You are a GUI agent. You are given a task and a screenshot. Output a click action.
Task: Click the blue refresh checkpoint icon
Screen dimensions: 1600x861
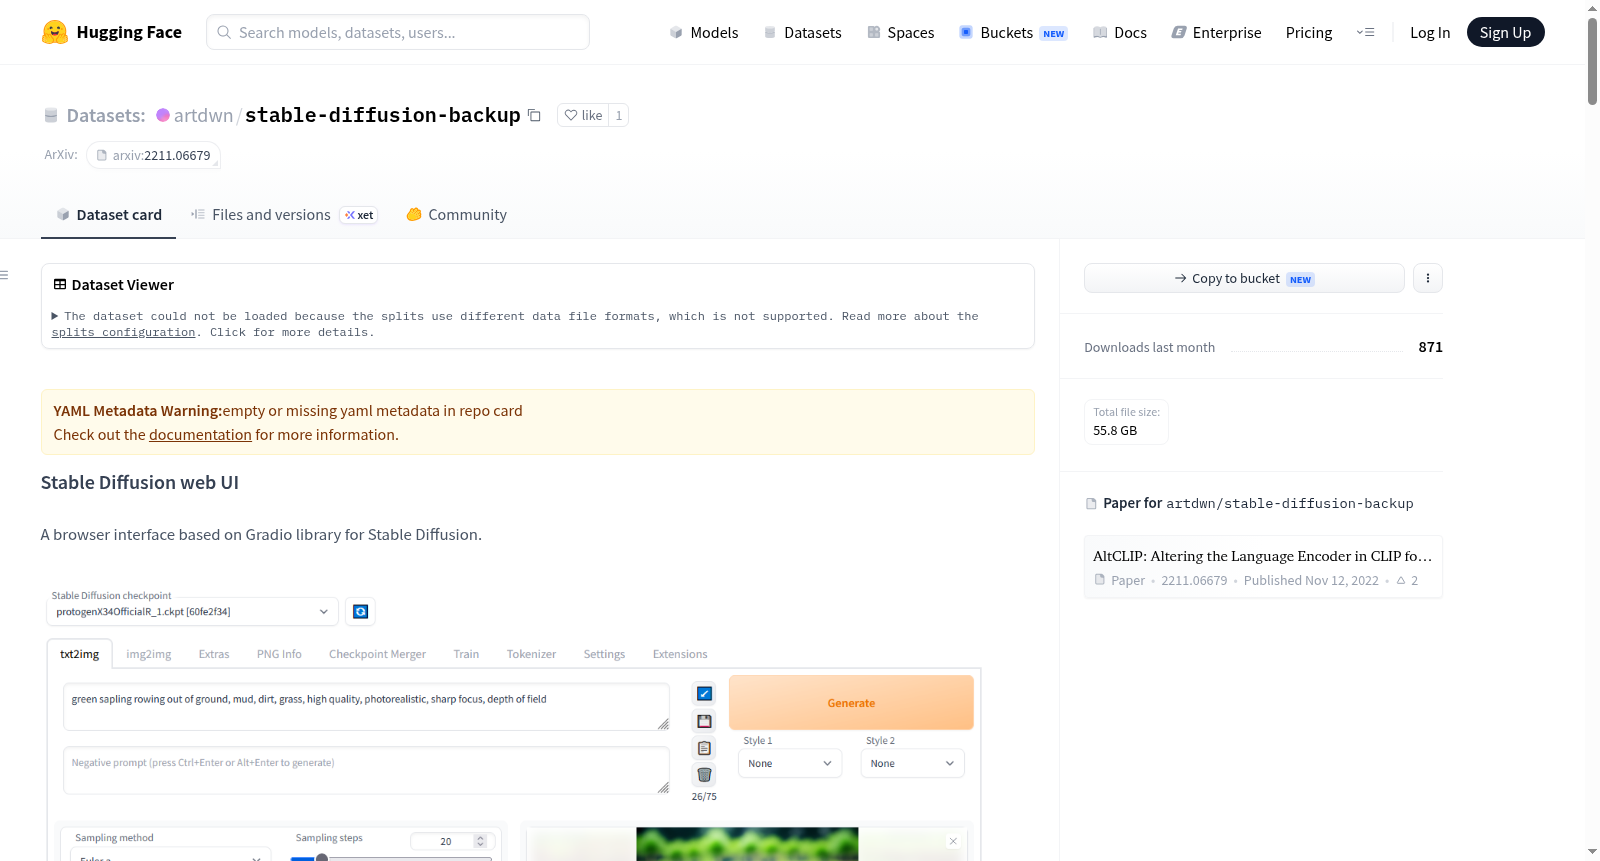coord(361,612)
